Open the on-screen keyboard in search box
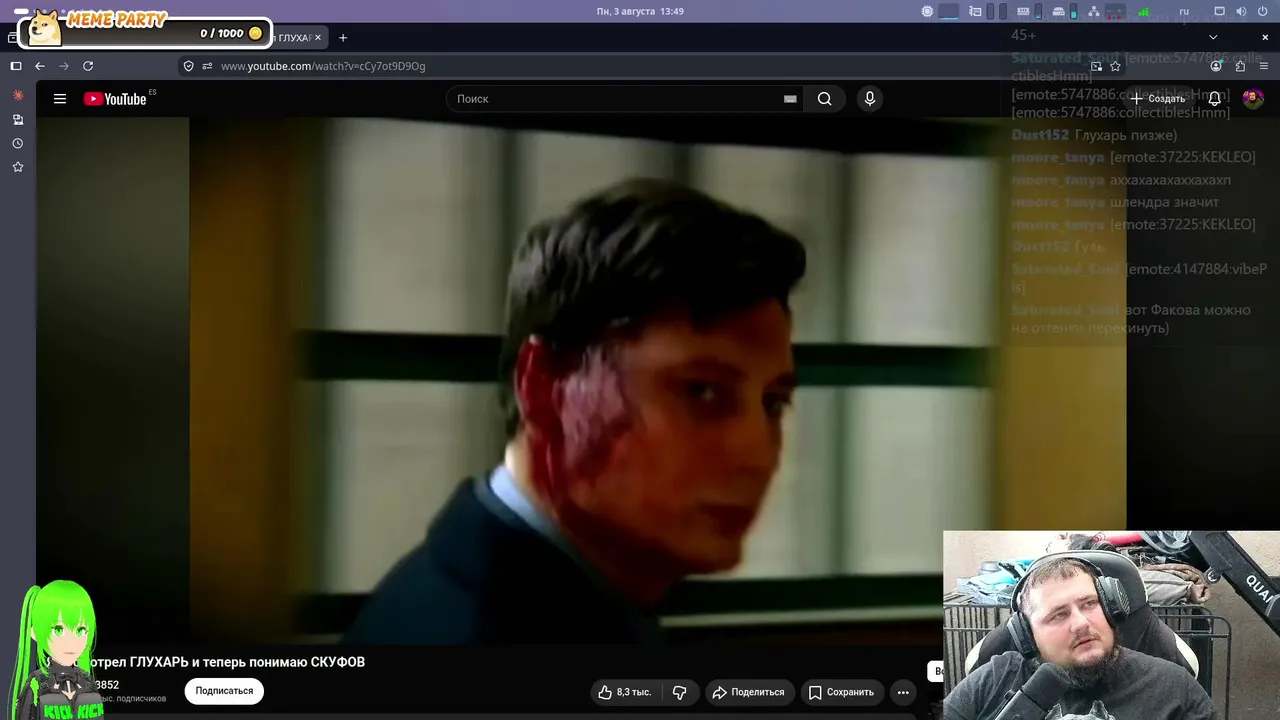The width and height of the screenshot is (1280, 720). (x=790, y=99)
